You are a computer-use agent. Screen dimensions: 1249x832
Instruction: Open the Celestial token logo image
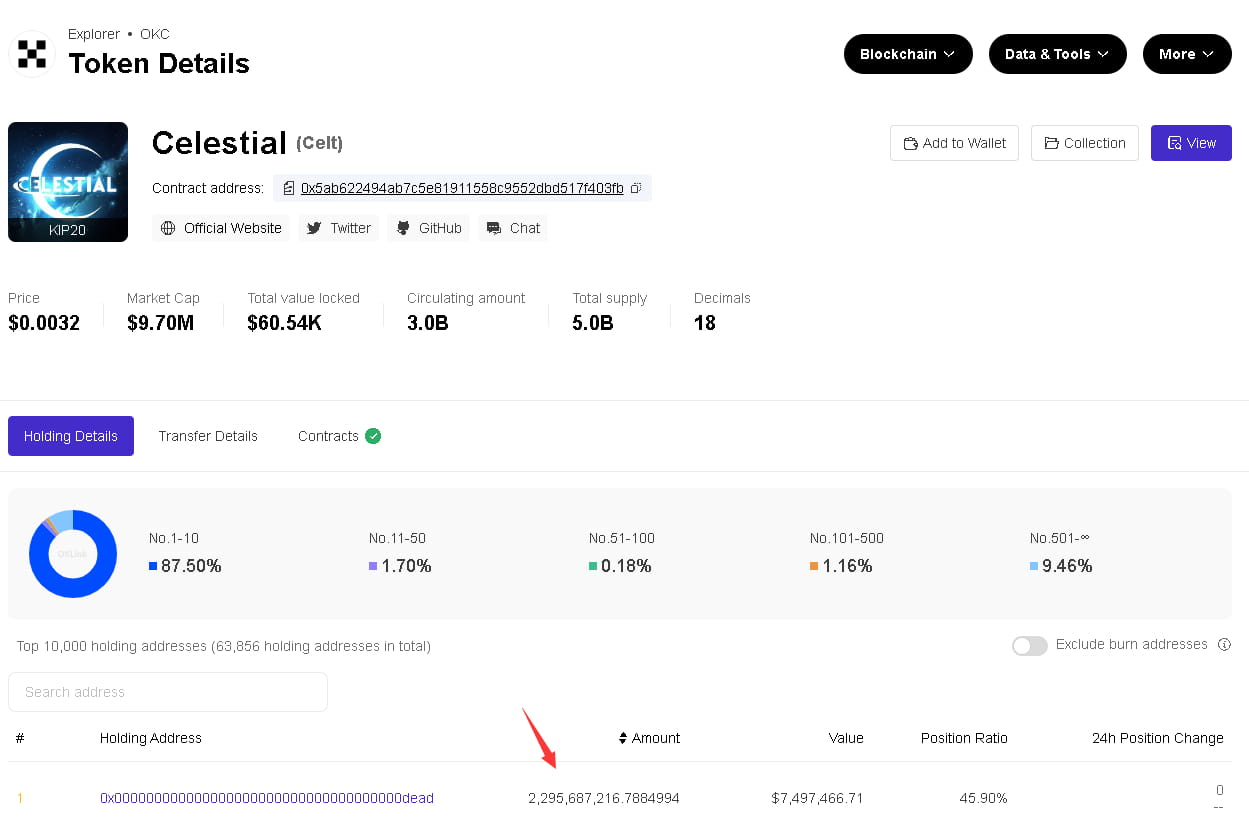click(x=68, y=182)
